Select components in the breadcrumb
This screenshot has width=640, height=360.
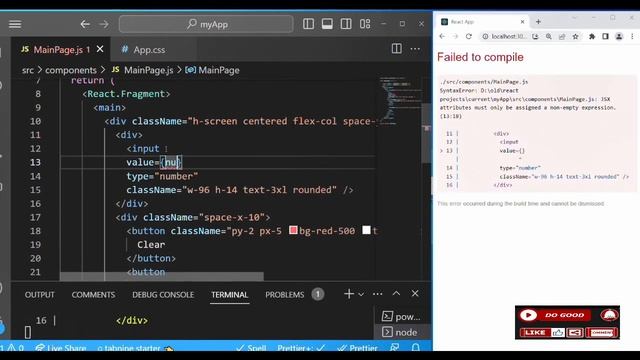pos(71,70)
